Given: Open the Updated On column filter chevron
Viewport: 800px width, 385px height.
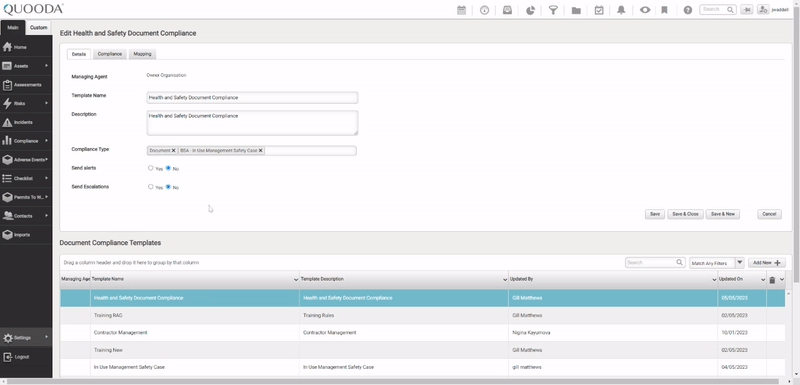Looking at the screenshot, I should [x=763, y=279].
